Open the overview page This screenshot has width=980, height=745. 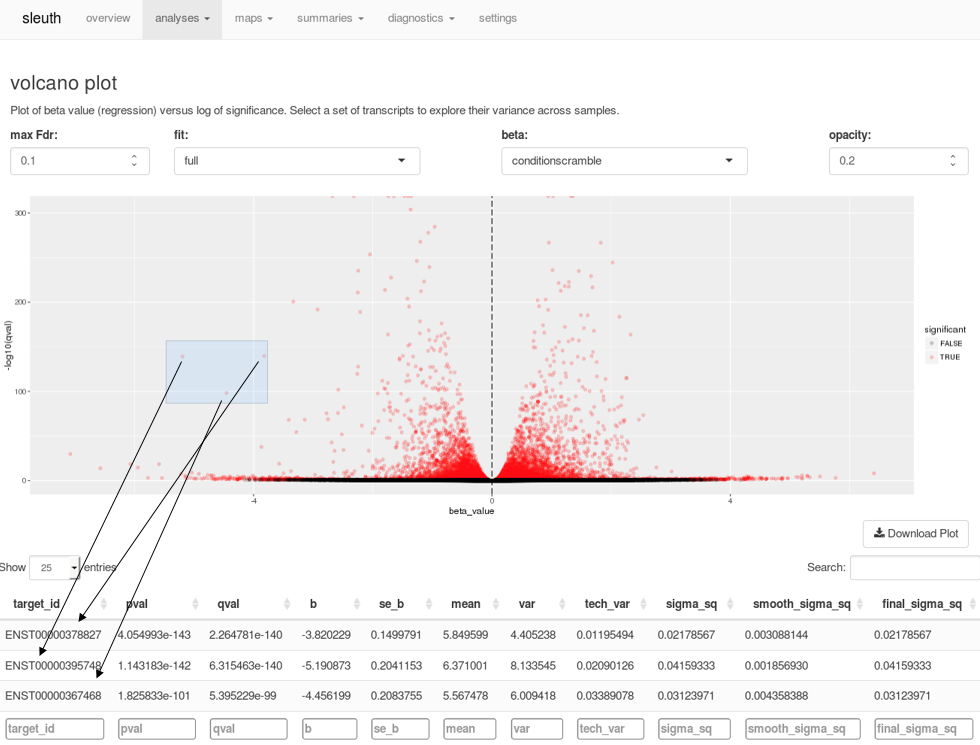(x=108, y=18)
